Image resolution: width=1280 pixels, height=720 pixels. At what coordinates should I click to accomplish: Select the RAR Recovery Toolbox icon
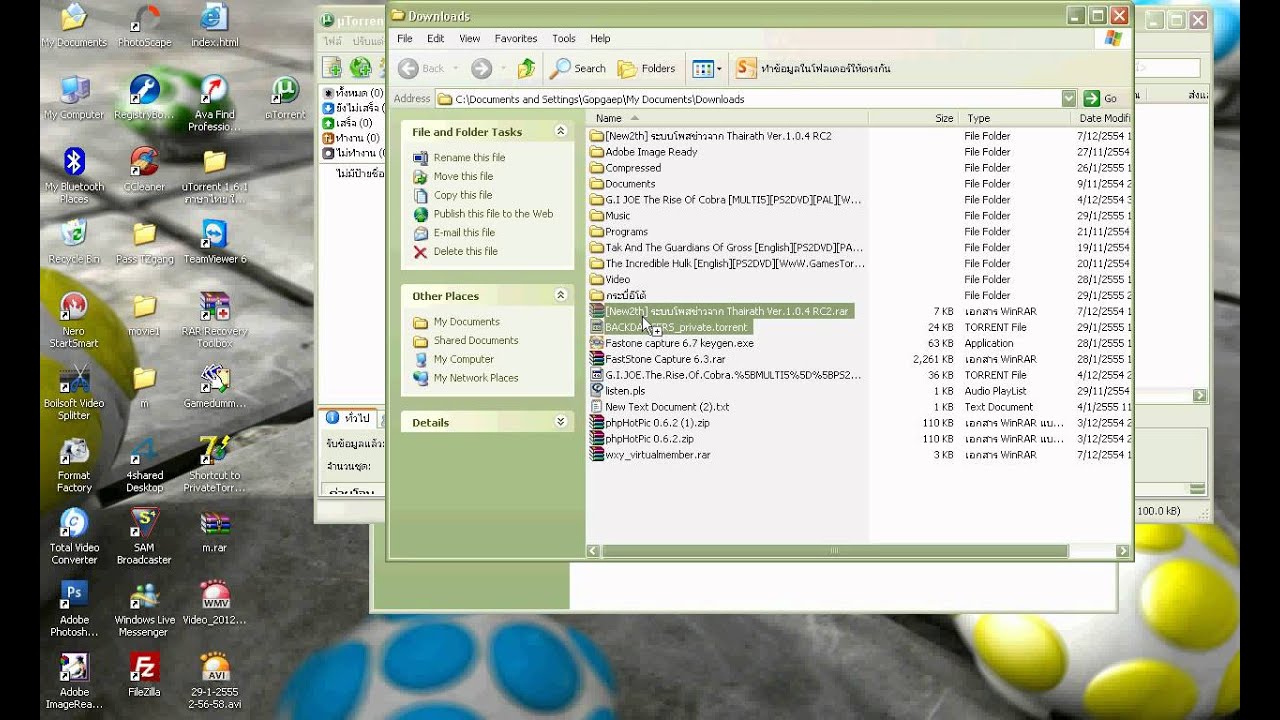(x=215, y=320)
